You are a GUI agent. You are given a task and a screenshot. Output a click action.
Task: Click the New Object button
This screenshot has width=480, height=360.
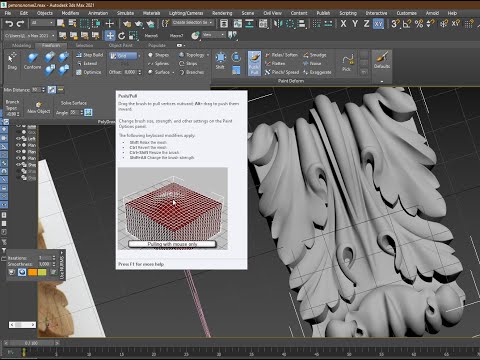click(39, 108)
